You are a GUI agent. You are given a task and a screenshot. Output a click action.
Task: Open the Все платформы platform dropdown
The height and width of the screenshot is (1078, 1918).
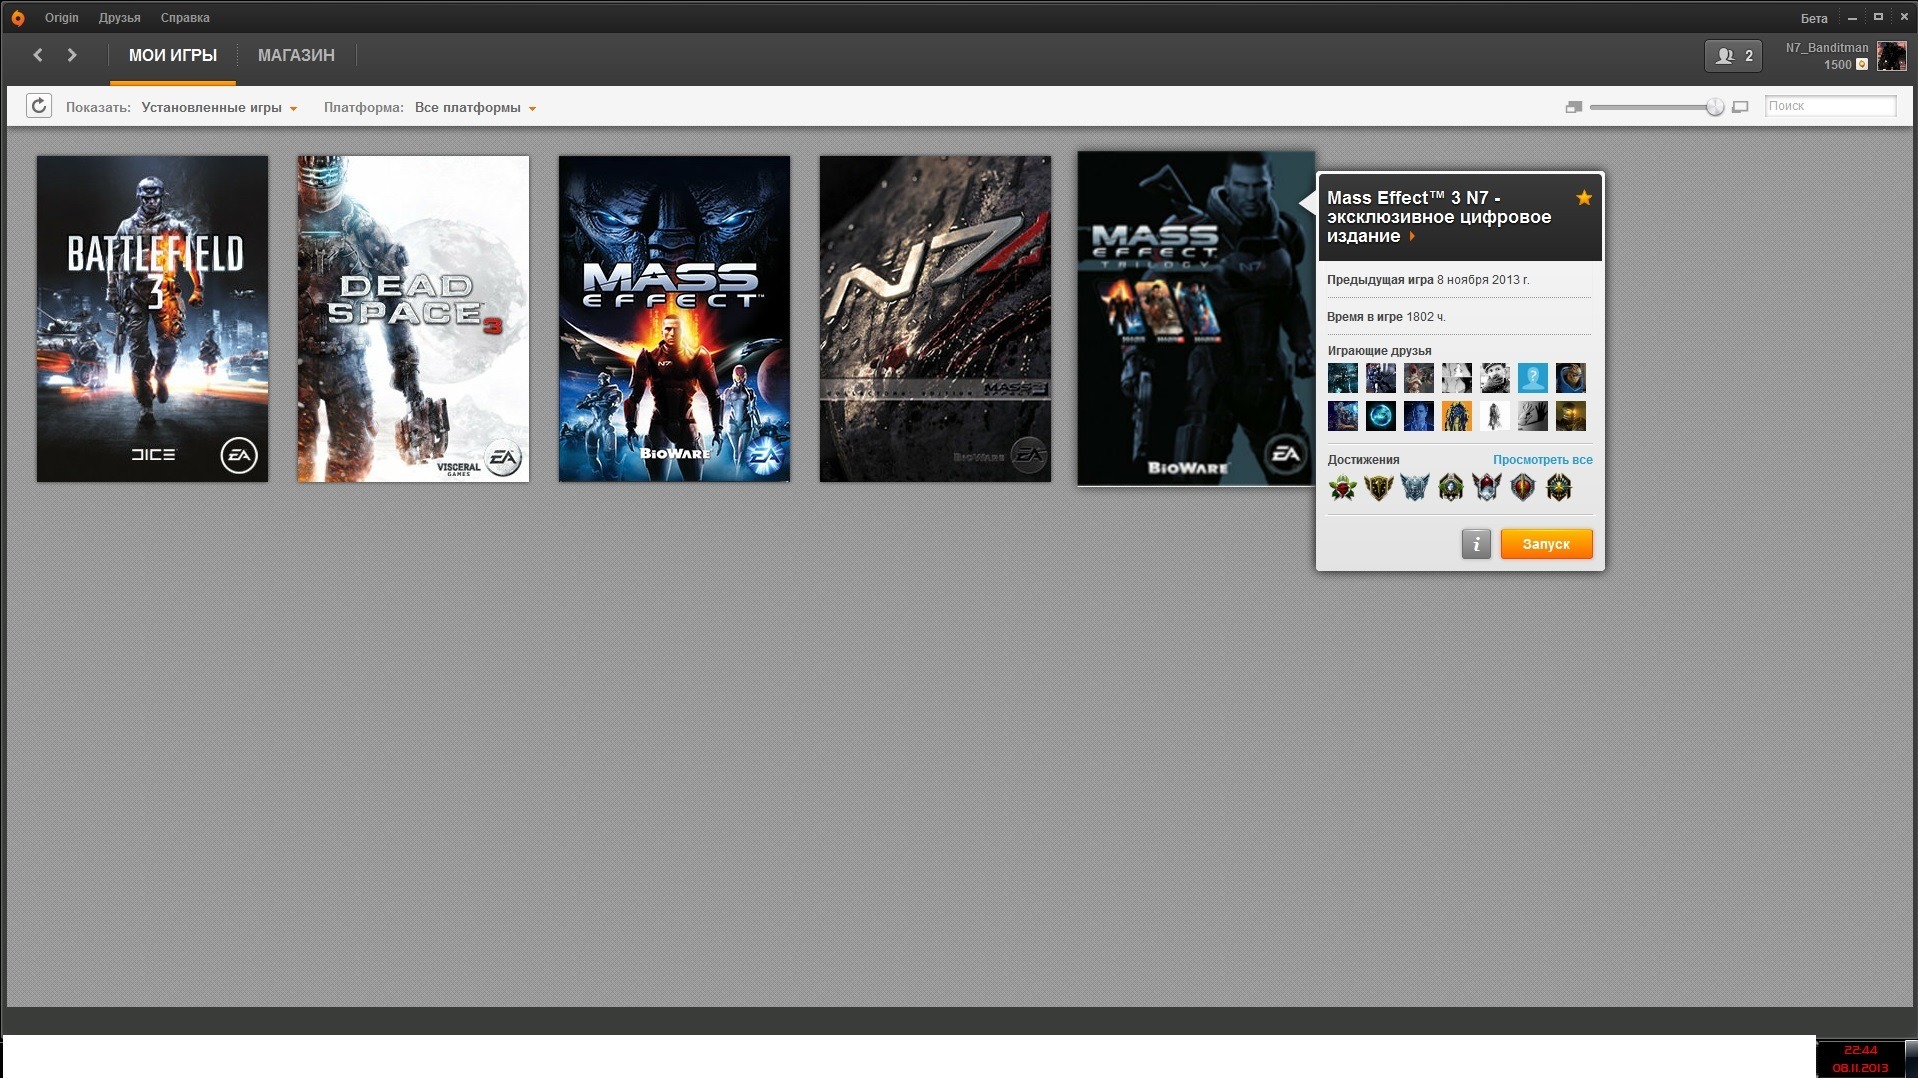click(475, 107)
